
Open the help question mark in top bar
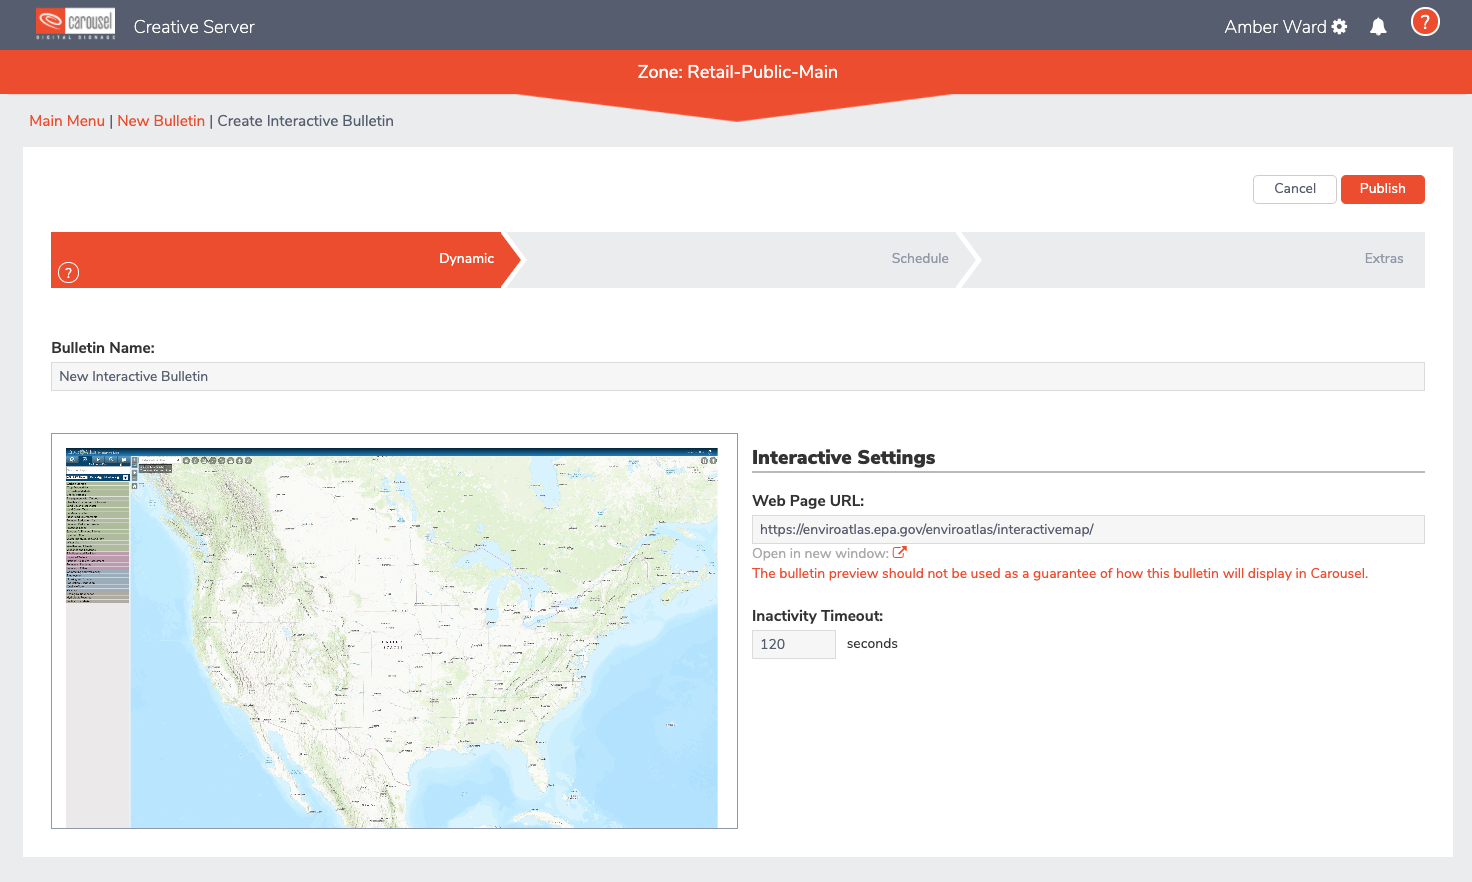1424,22
